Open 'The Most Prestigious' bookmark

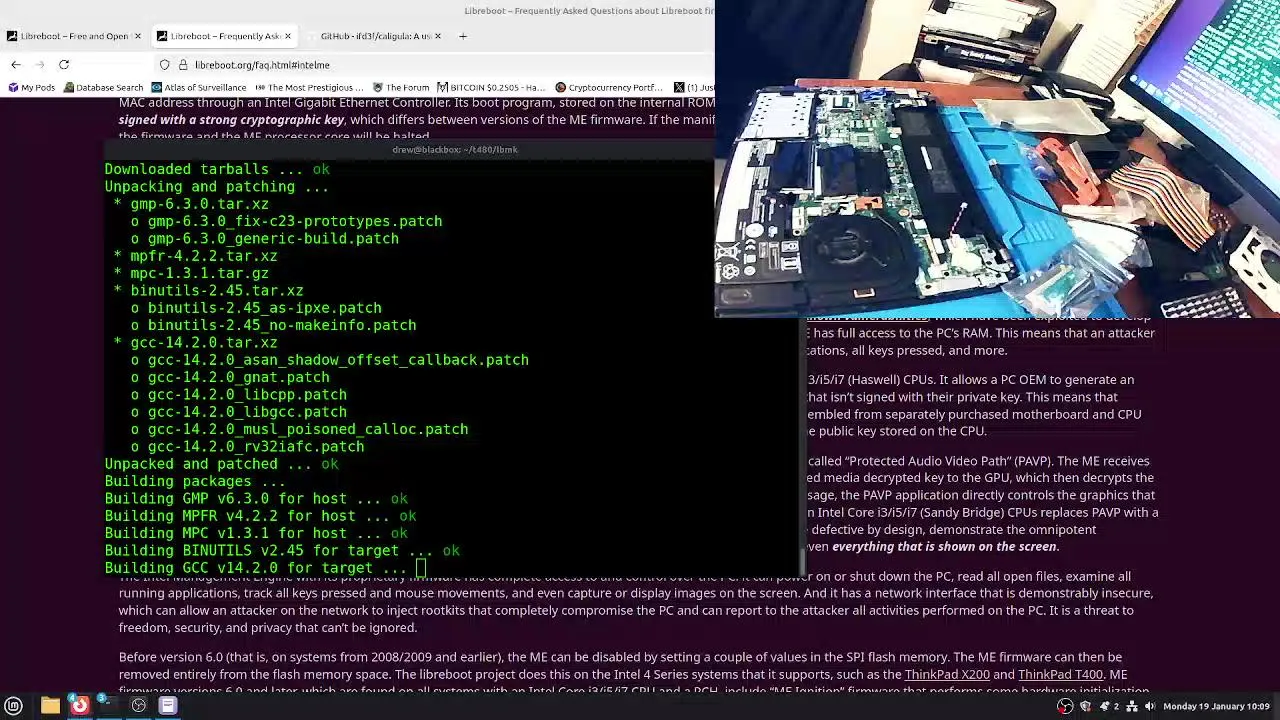point(308,88)
